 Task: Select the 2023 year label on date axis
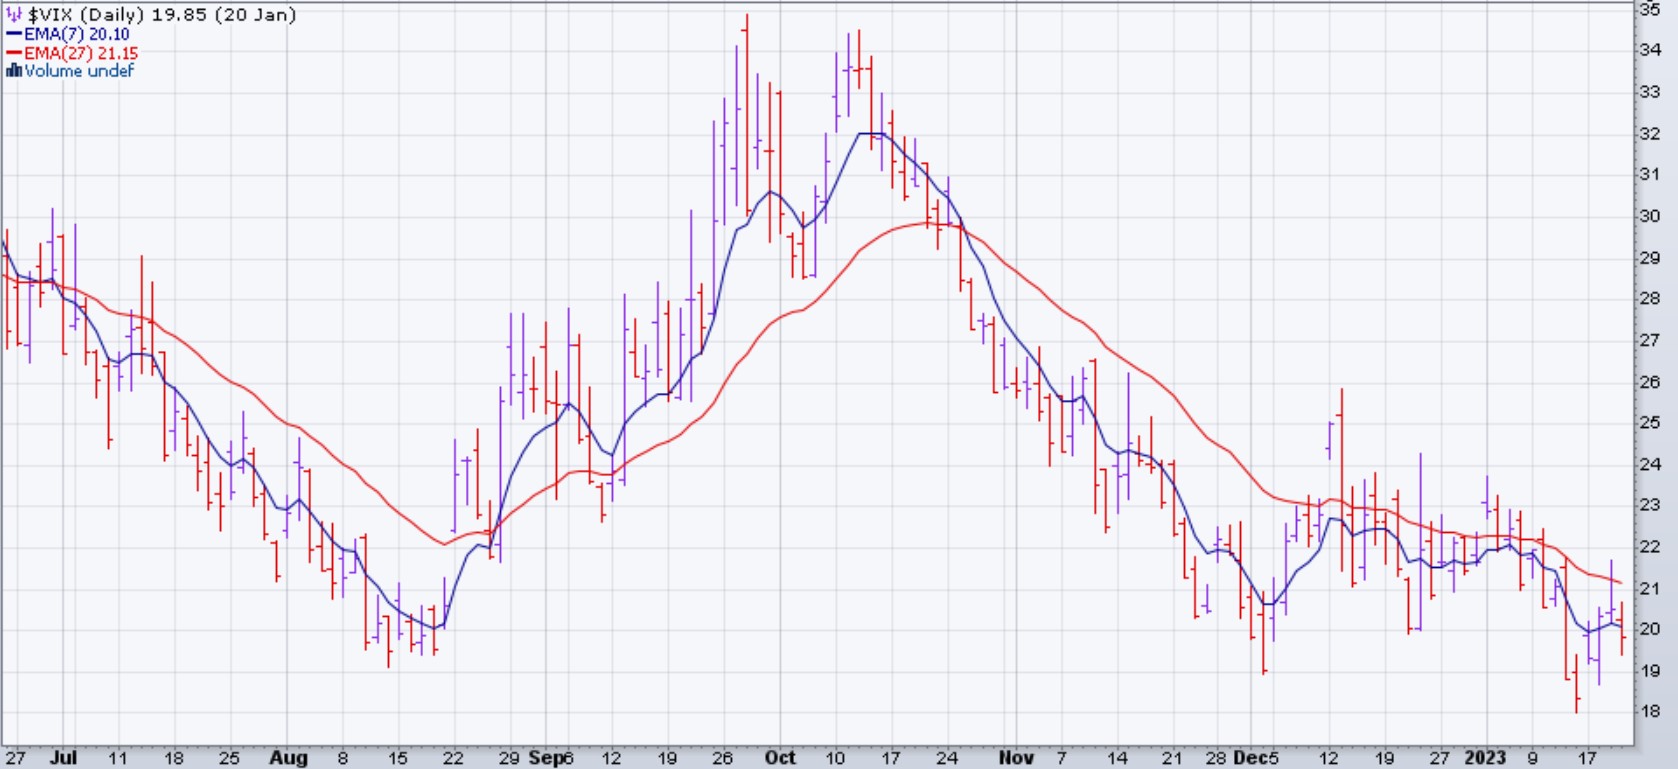click(1485, 758)
